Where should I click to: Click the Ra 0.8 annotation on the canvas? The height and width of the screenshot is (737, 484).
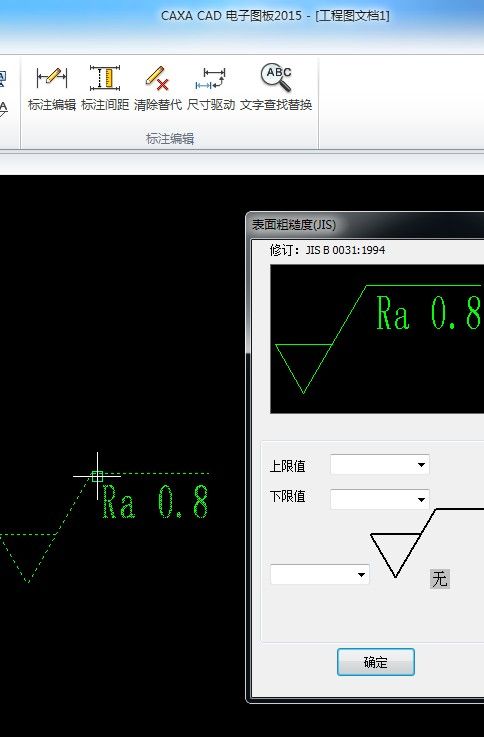pyautogui.click(x=155, y=502)
